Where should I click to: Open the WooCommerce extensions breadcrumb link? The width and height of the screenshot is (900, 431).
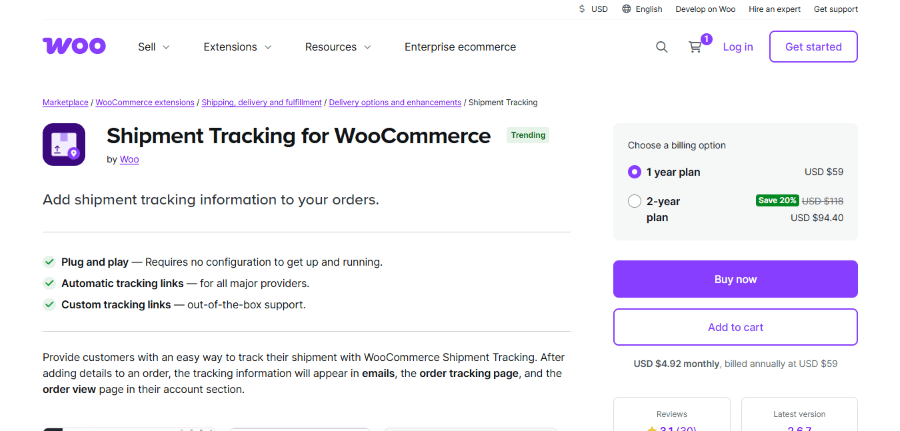(145, 102)
